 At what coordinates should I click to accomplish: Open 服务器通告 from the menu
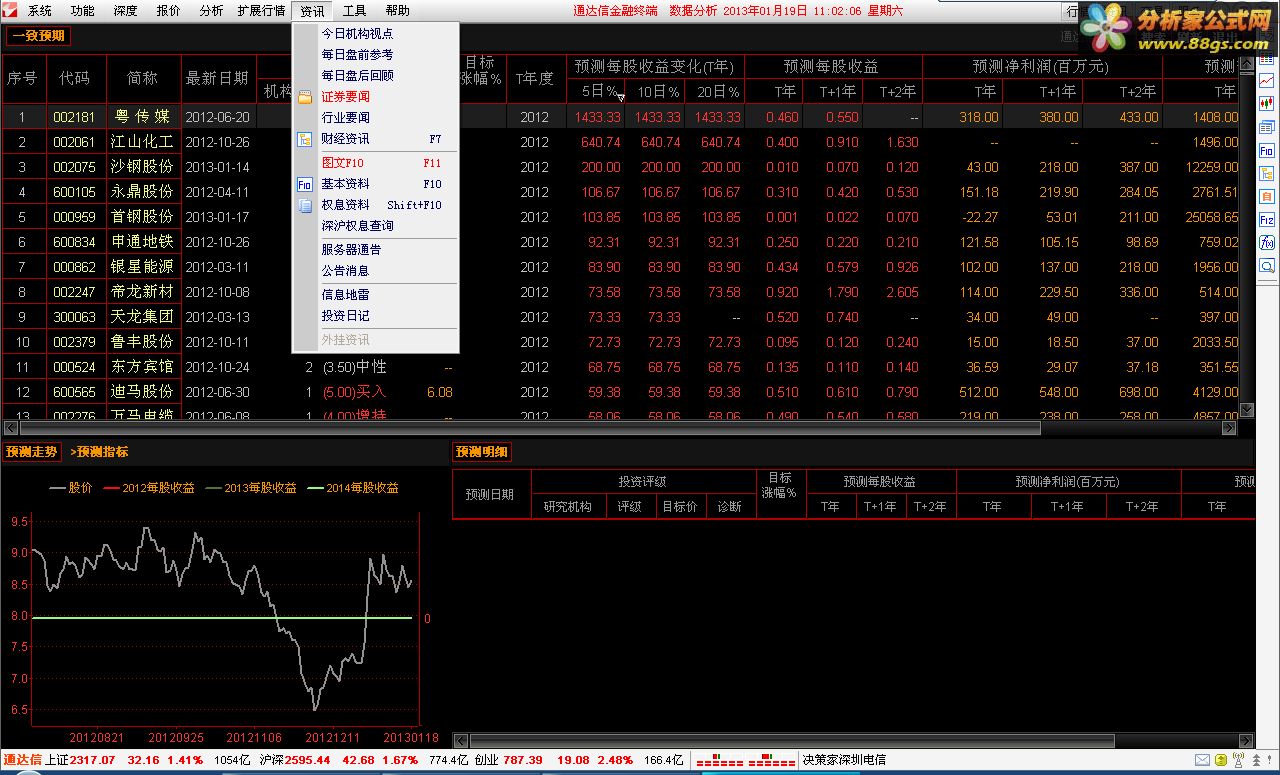(x=375, y=250)
